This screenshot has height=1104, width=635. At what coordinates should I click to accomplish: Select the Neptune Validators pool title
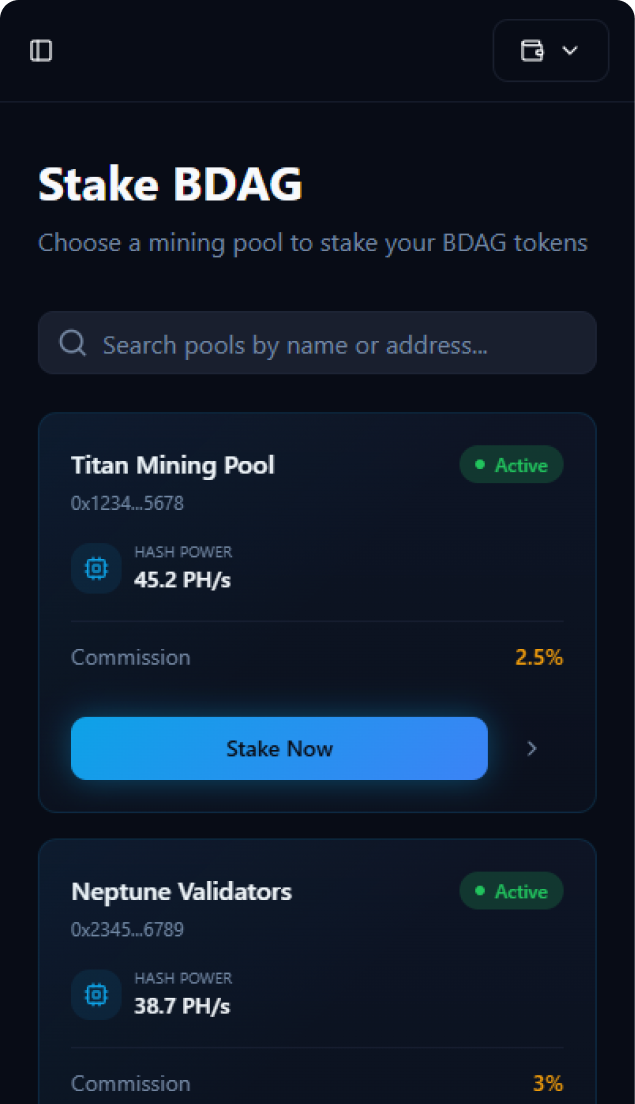(x=181, y=891)
